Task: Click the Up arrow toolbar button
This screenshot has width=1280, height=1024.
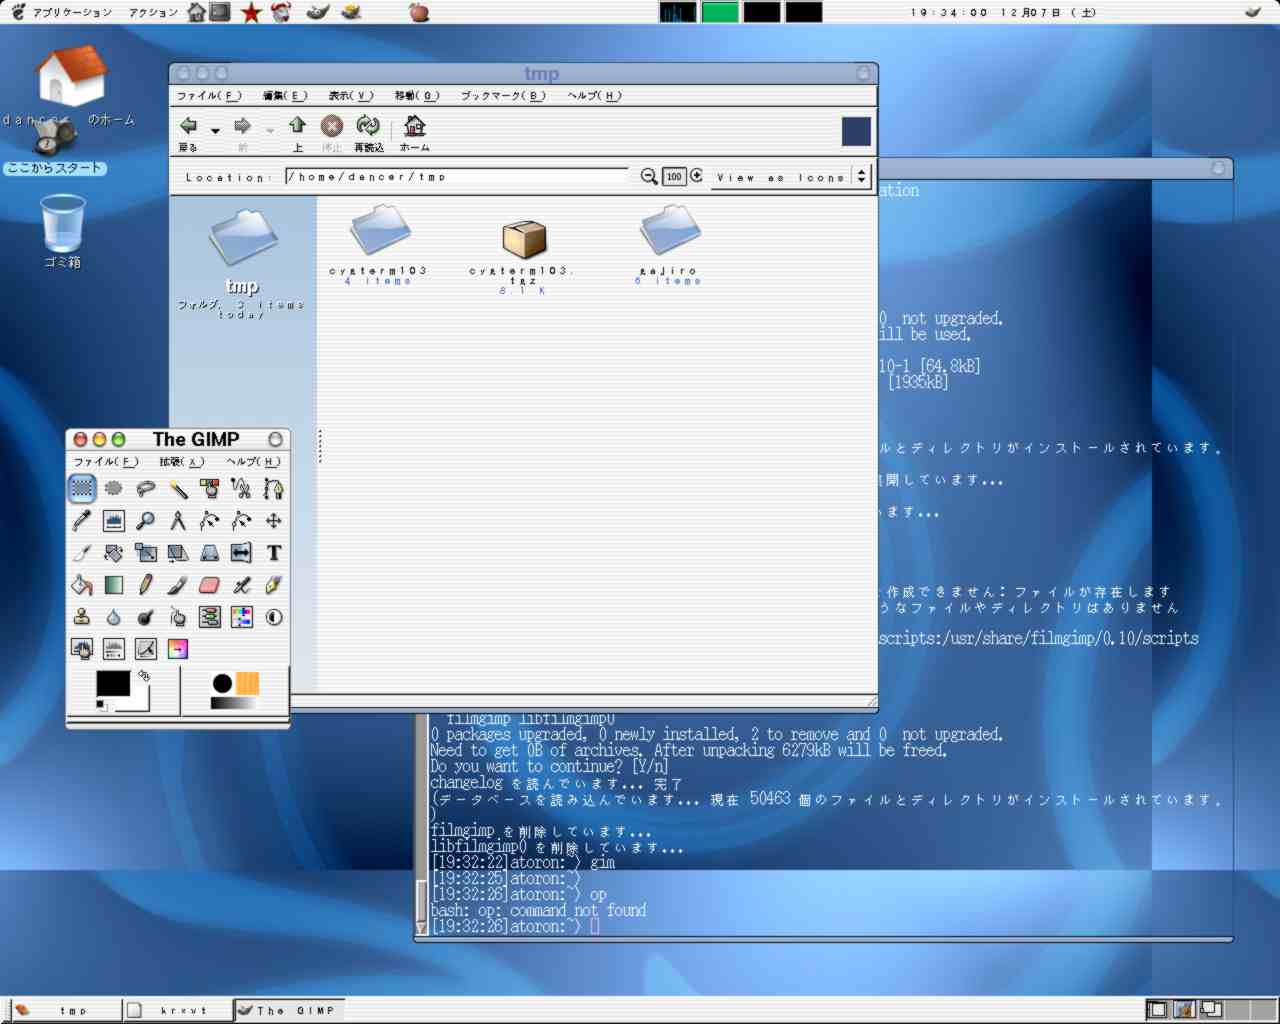Action: pyautogui.click(x=297, y=132)
